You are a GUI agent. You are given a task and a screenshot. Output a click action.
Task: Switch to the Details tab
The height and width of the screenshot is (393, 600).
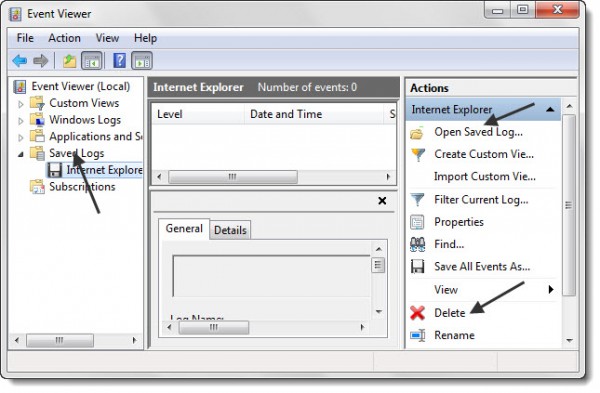230,230
